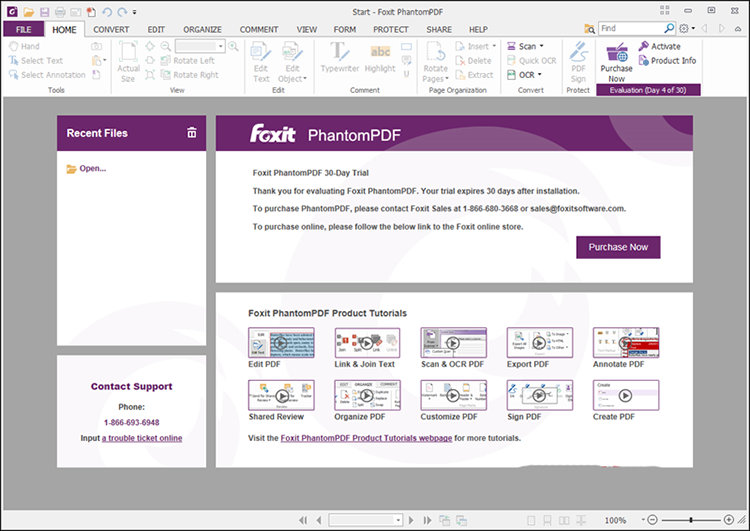The width and height of the screenshot is (750, 531).
Task: Open advanced search folder icon
Action: point(589,29)
